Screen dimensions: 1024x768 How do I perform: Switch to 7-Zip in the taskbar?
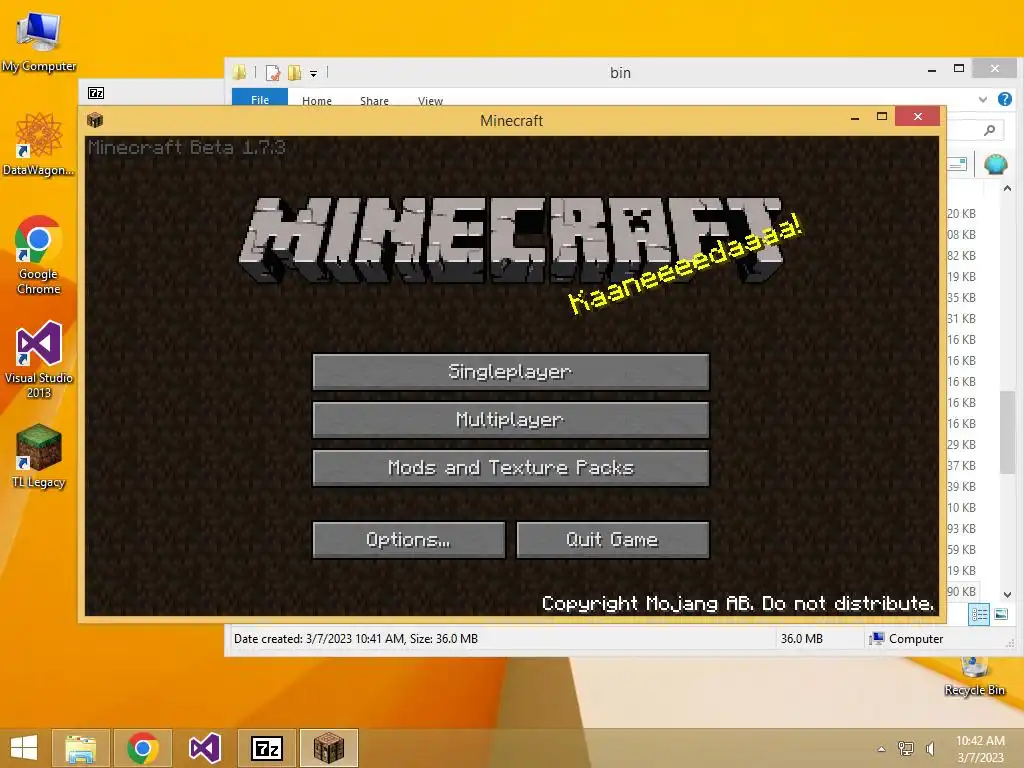pos(267,748)
